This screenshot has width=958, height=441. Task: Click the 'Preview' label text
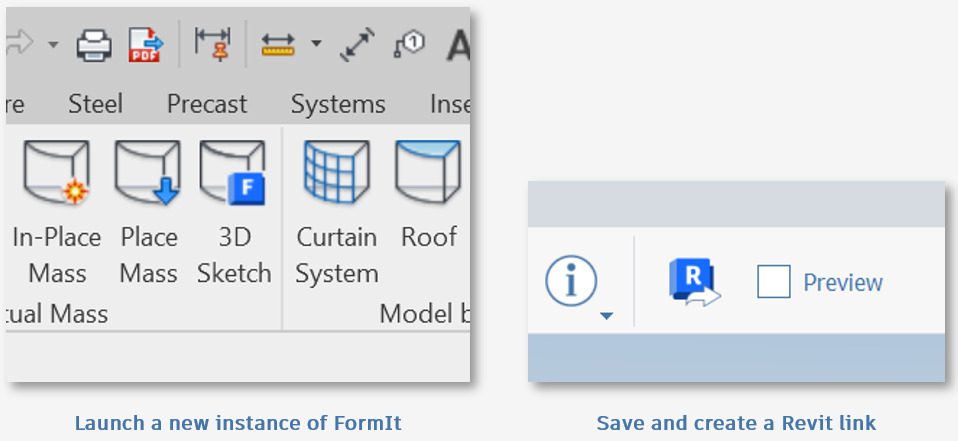843,283
